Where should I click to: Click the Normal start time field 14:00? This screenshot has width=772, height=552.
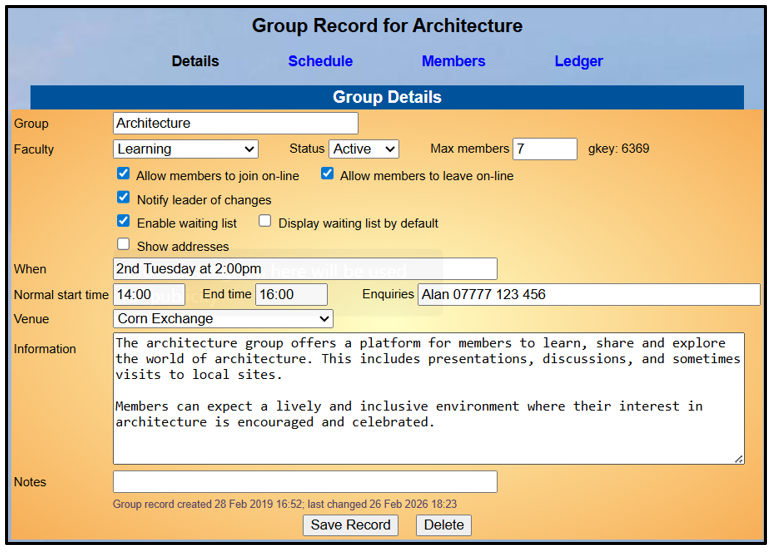[x=149, y=294]
